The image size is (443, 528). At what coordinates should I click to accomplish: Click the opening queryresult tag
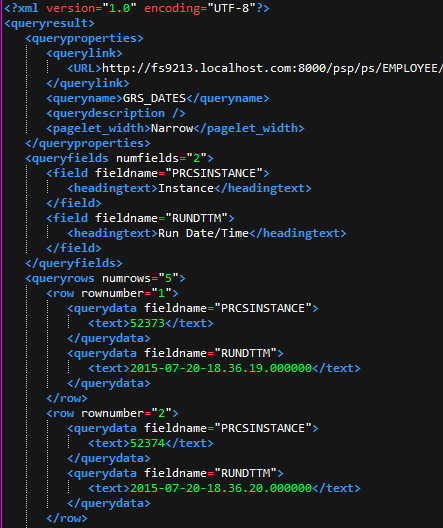pos(49,23)
